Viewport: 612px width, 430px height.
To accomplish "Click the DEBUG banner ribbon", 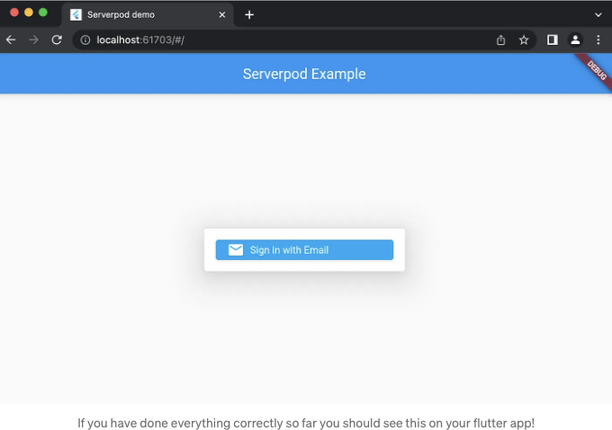I will pyautogui.click(x=595, y=70).
